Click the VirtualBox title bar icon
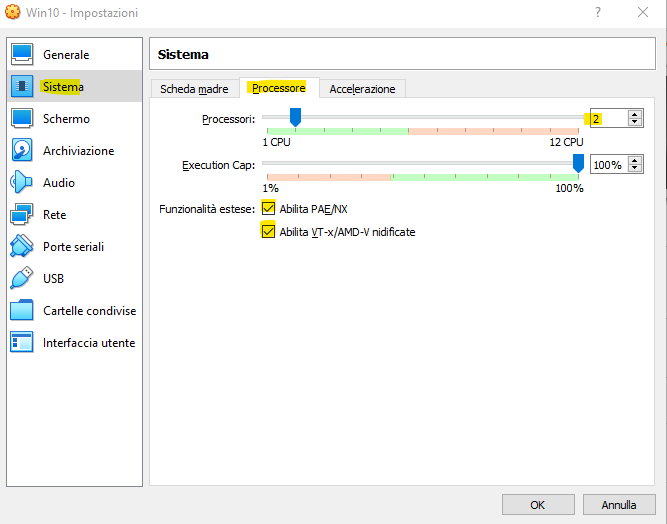 (12, 12)
